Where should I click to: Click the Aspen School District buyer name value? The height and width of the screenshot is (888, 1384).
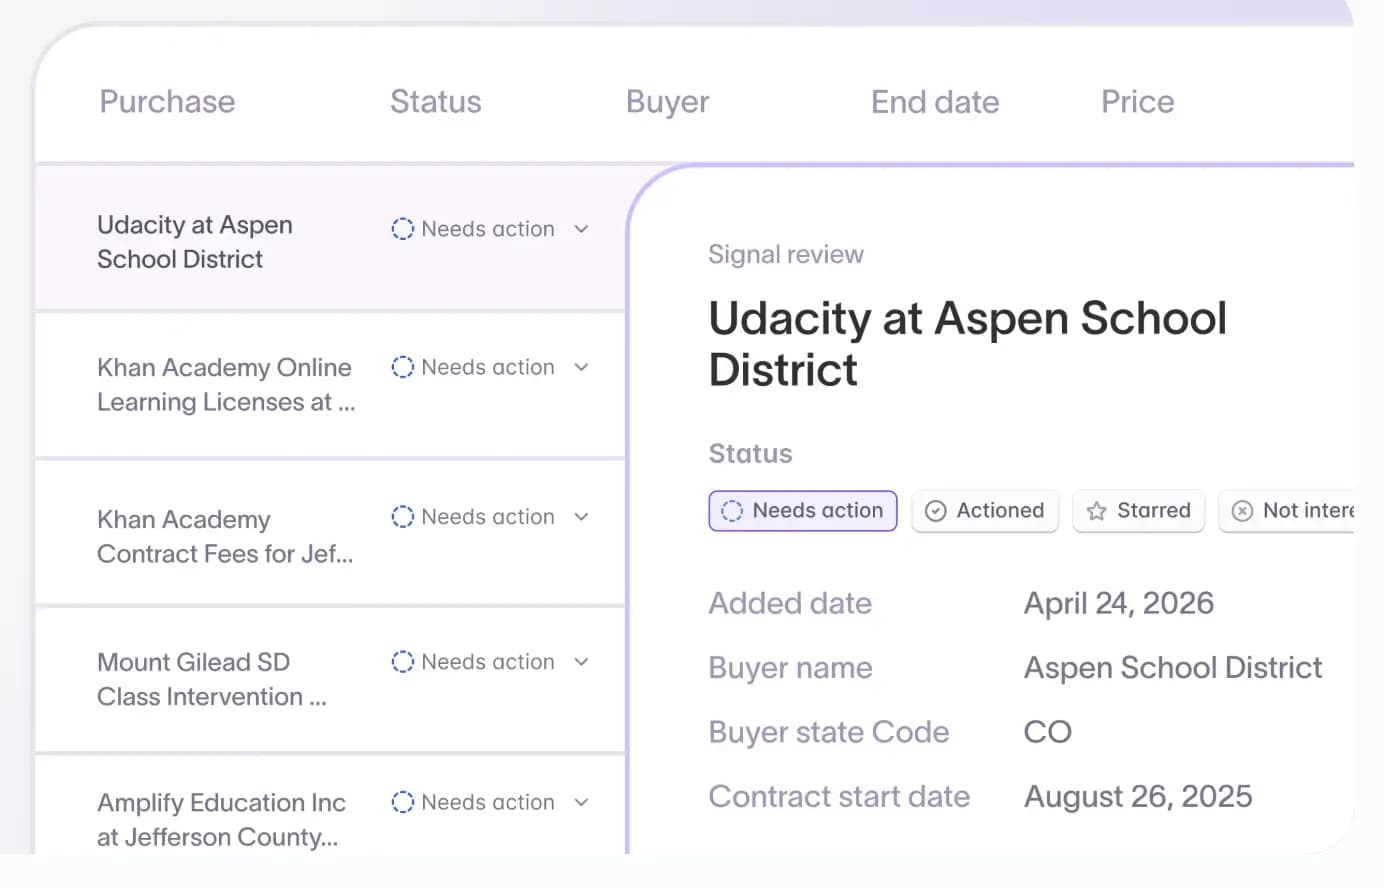1173,667
